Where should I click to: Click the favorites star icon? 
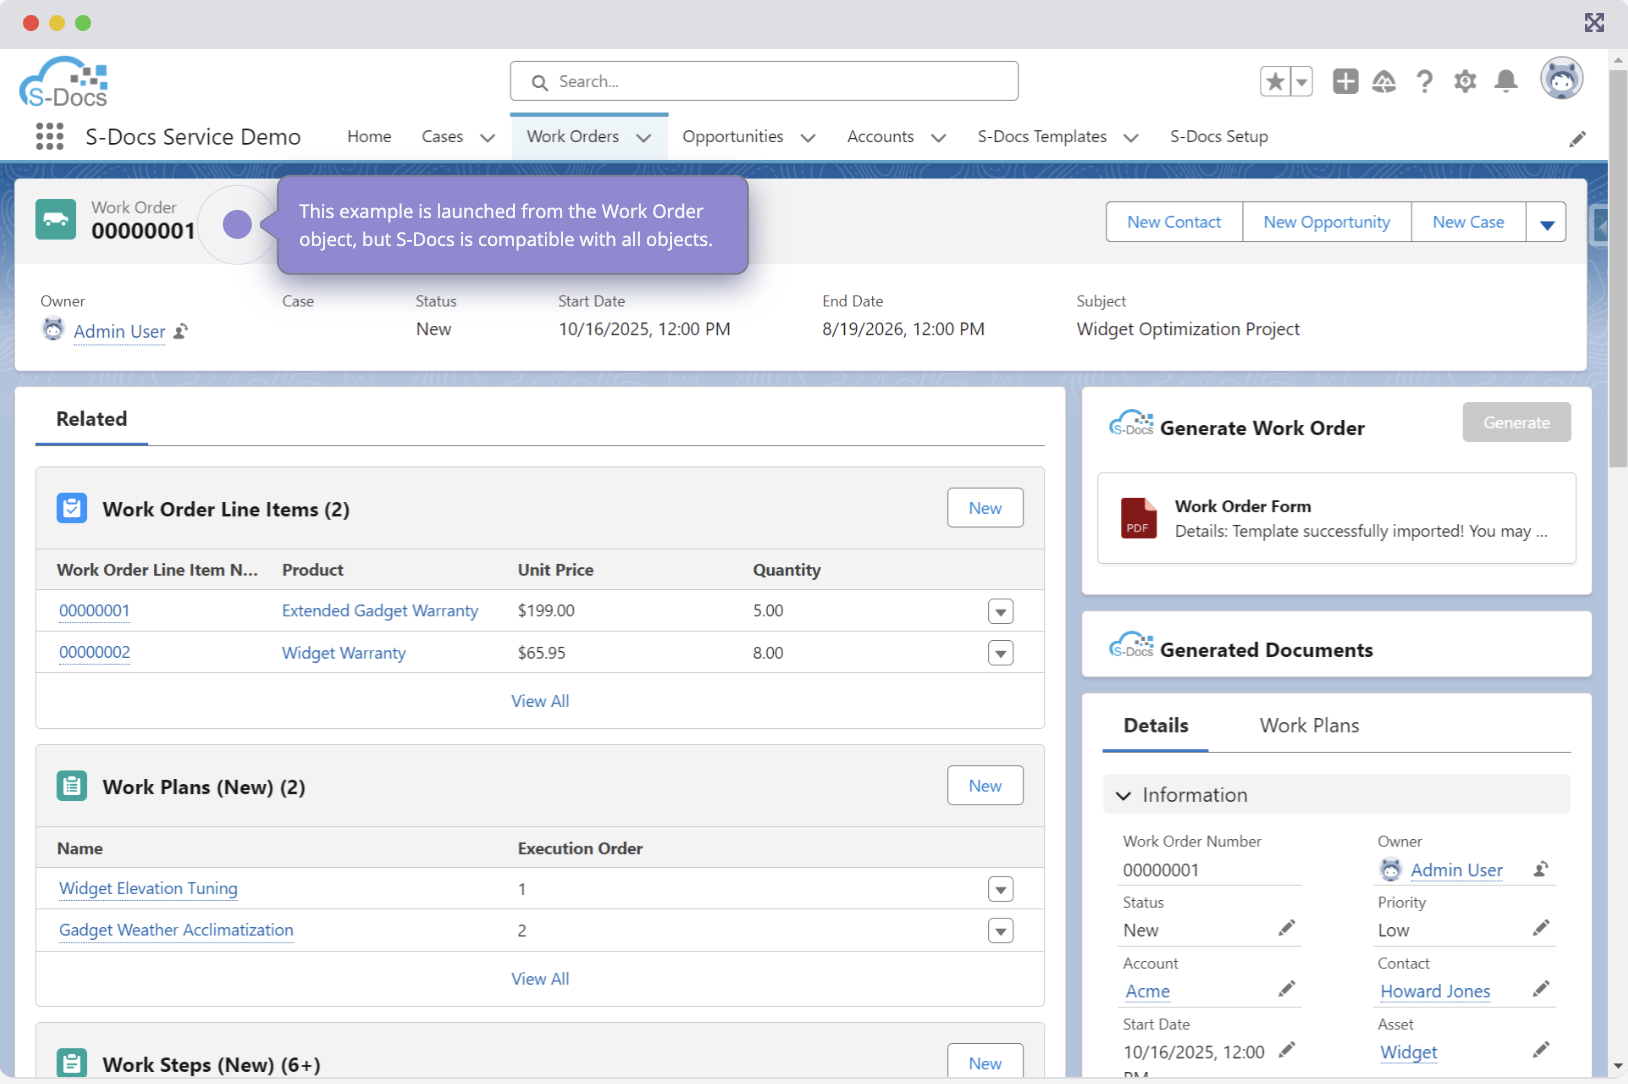(x=1275, y=82)
